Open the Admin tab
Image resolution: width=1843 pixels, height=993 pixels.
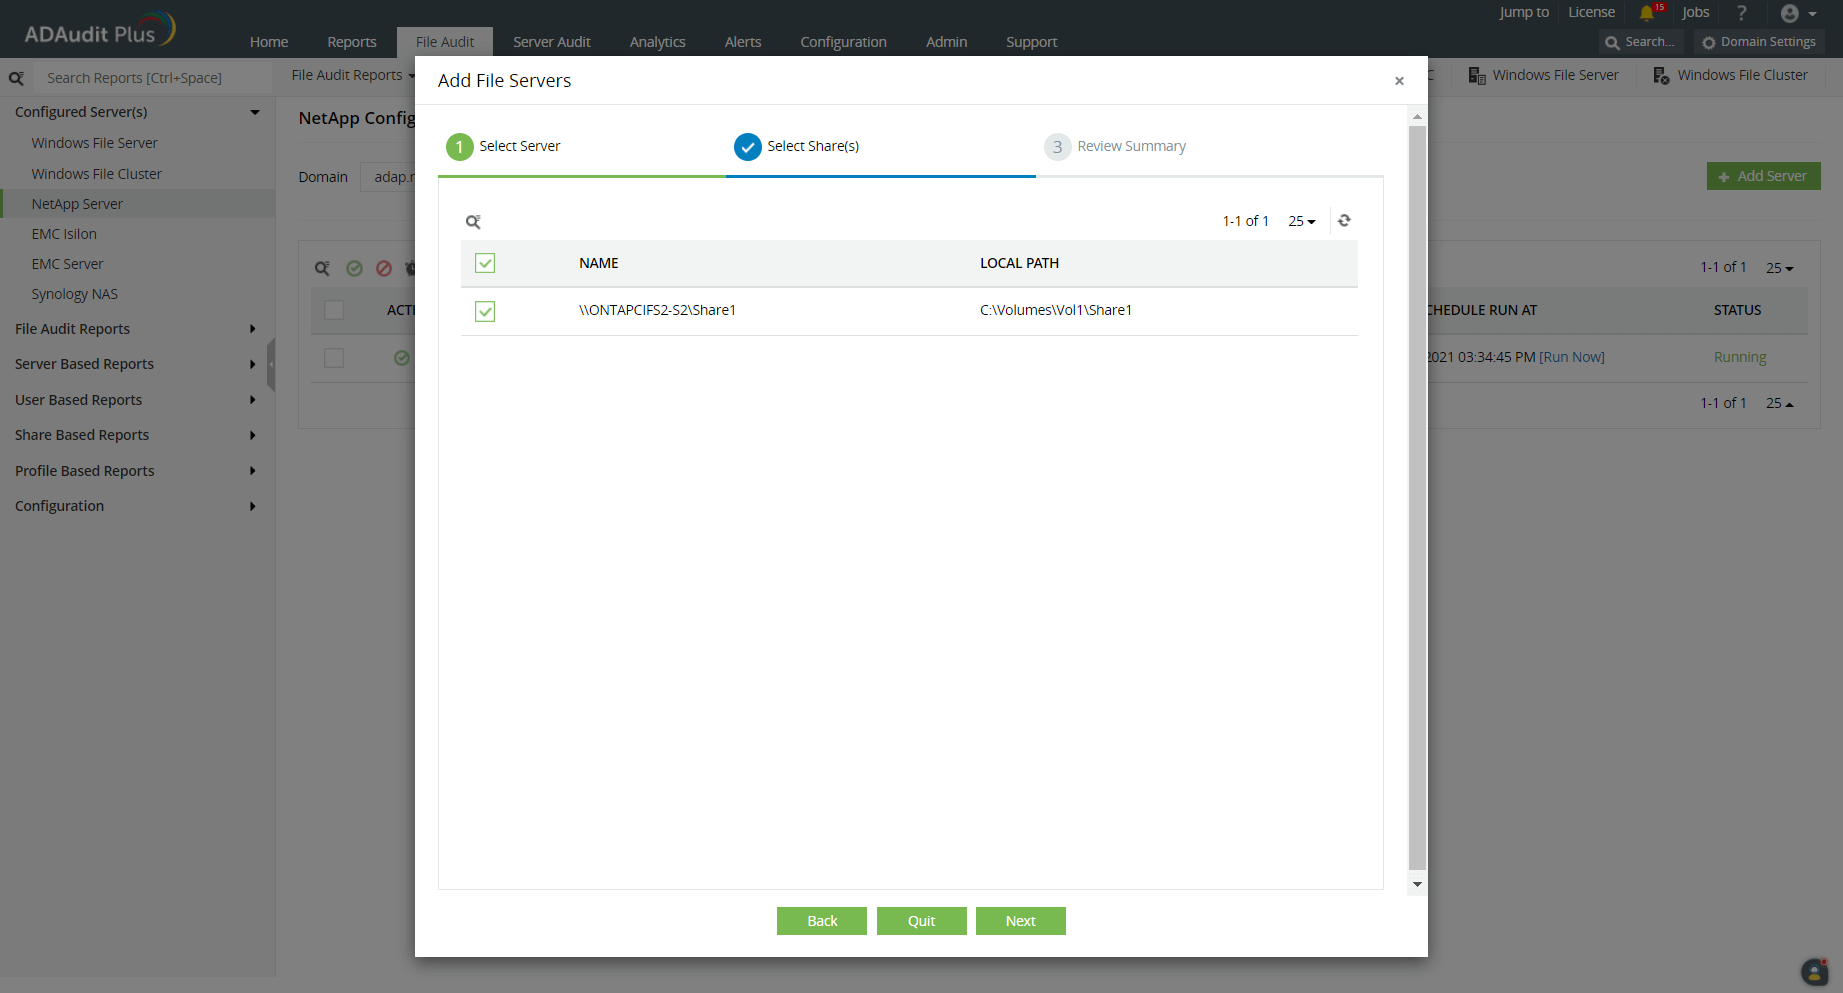[947, 42]
